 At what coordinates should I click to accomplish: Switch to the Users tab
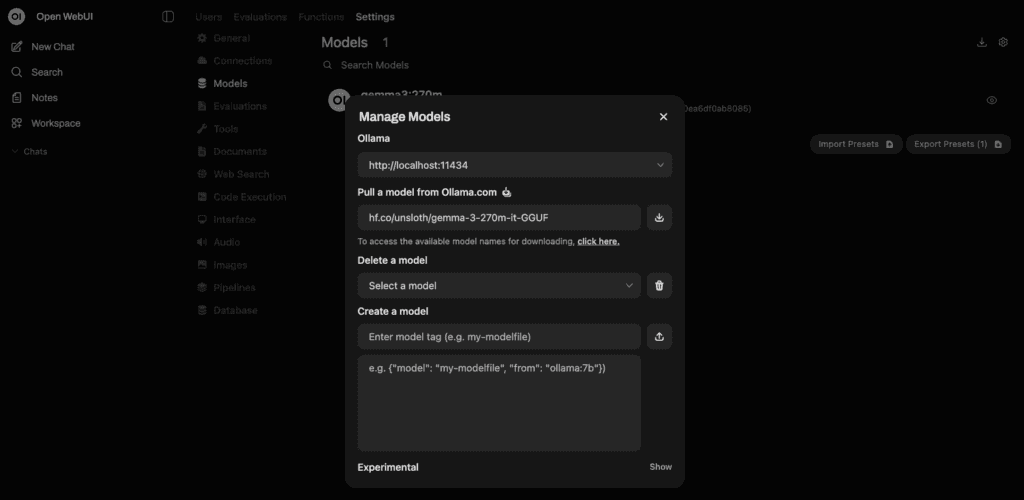point(208,17)
